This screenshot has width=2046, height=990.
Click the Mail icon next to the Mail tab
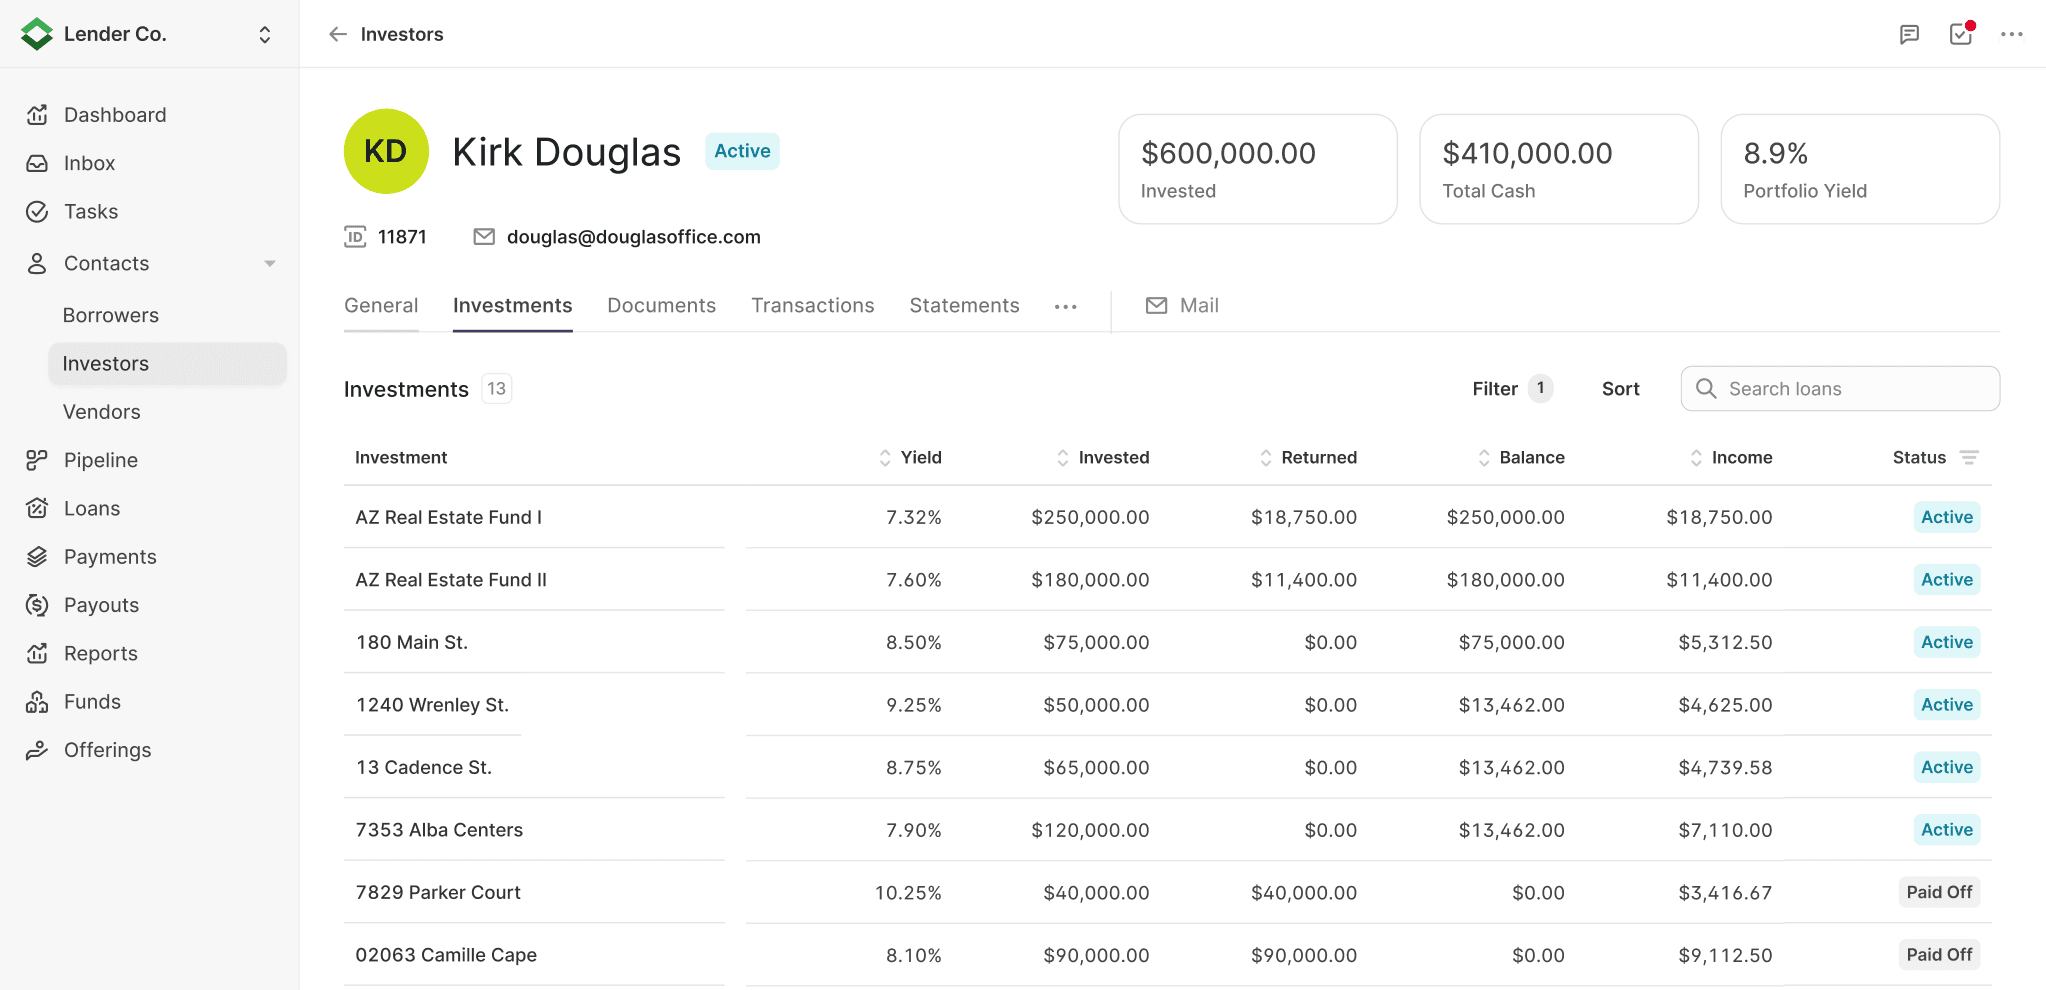(1156, 305)
